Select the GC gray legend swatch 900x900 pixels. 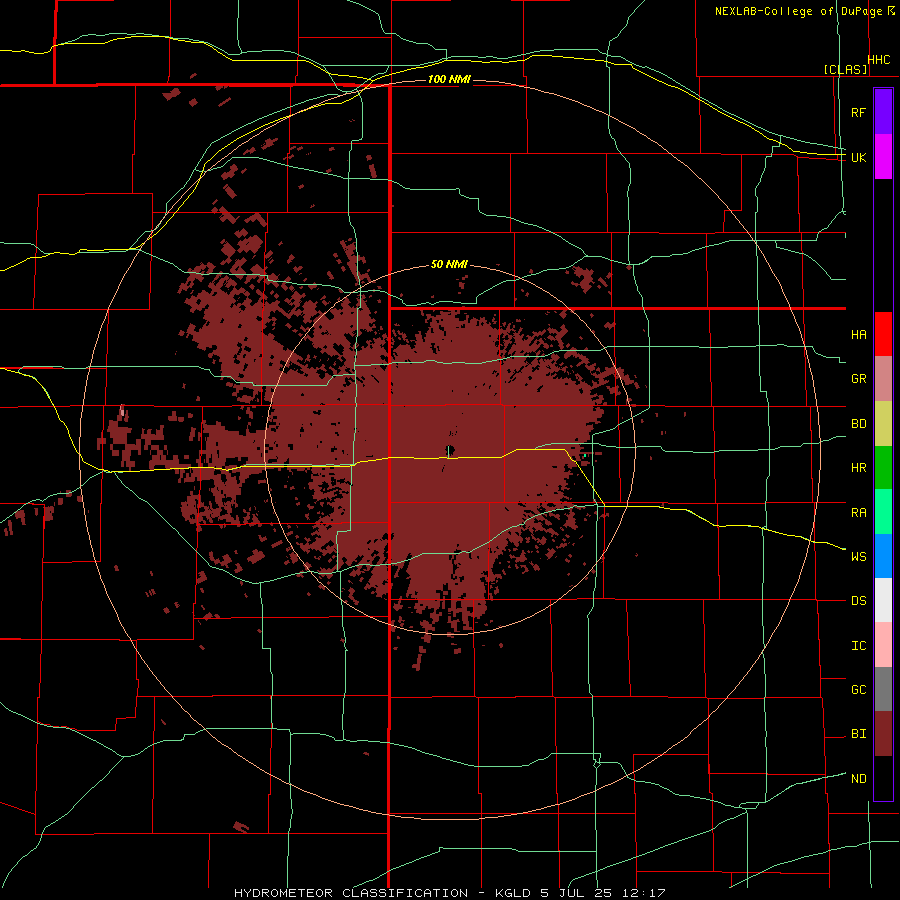pyautogui.click(x=883, y=689)
